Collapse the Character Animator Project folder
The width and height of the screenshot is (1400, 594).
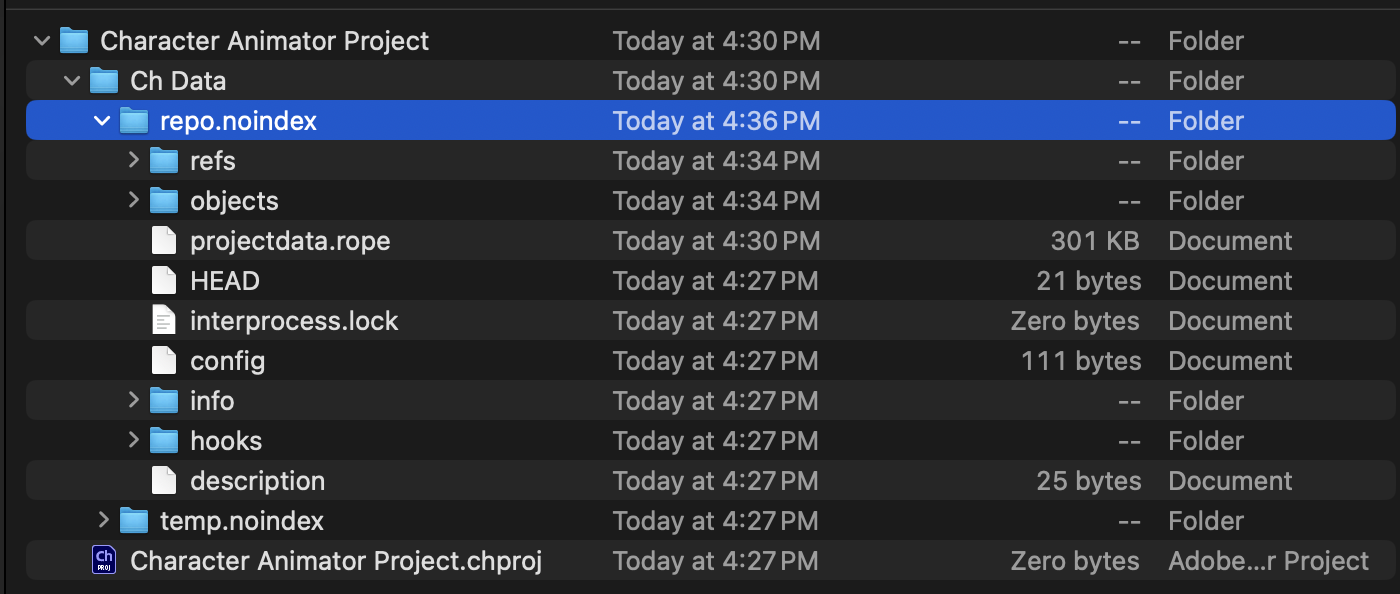(x=42, y=41)
